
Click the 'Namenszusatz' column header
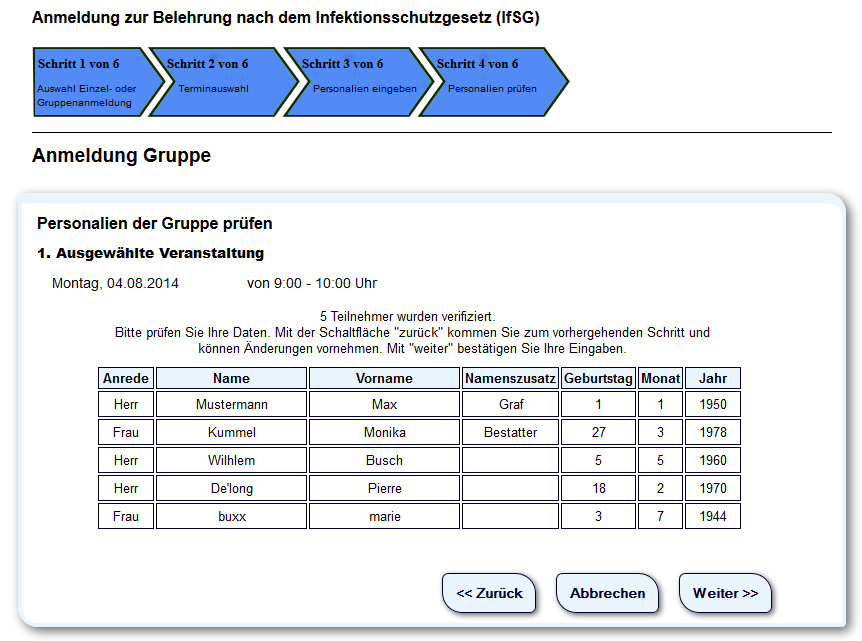coord(510,379)
